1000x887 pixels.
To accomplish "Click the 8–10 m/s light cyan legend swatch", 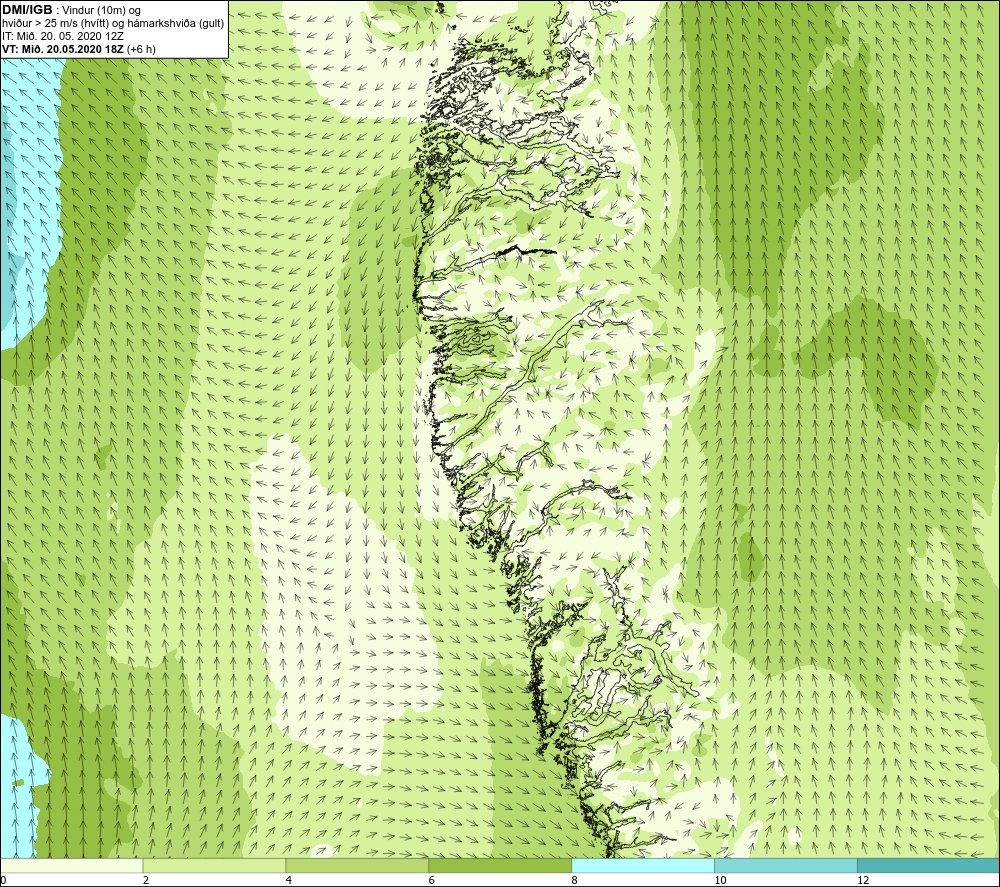I will click(643, 866).
